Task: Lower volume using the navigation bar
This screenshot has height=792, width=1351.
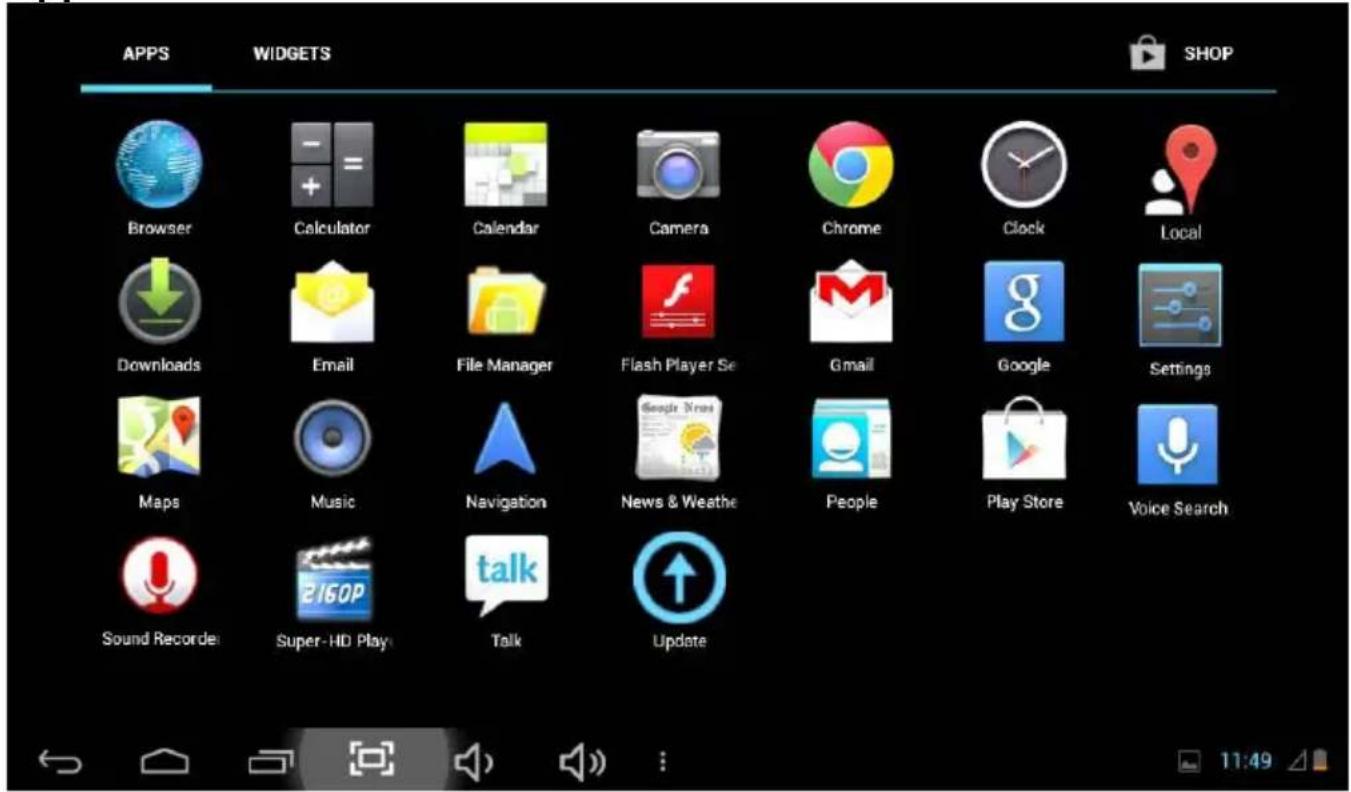Action: point(475,762)
